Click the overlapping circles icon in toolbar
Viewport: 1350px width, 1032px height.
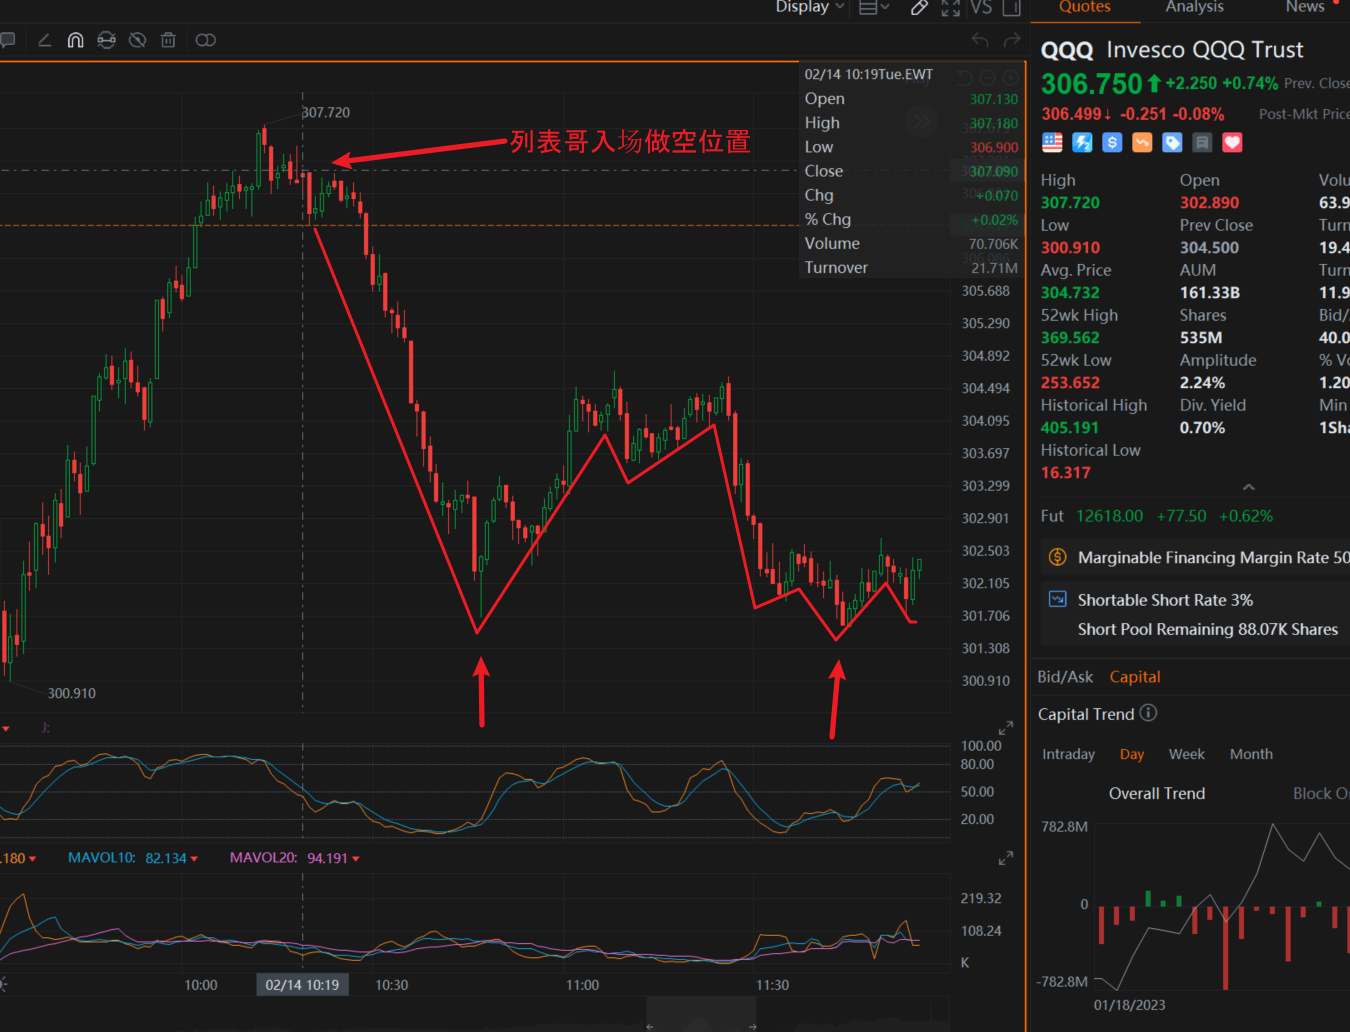pyautogui.click(x=206, y=40)
